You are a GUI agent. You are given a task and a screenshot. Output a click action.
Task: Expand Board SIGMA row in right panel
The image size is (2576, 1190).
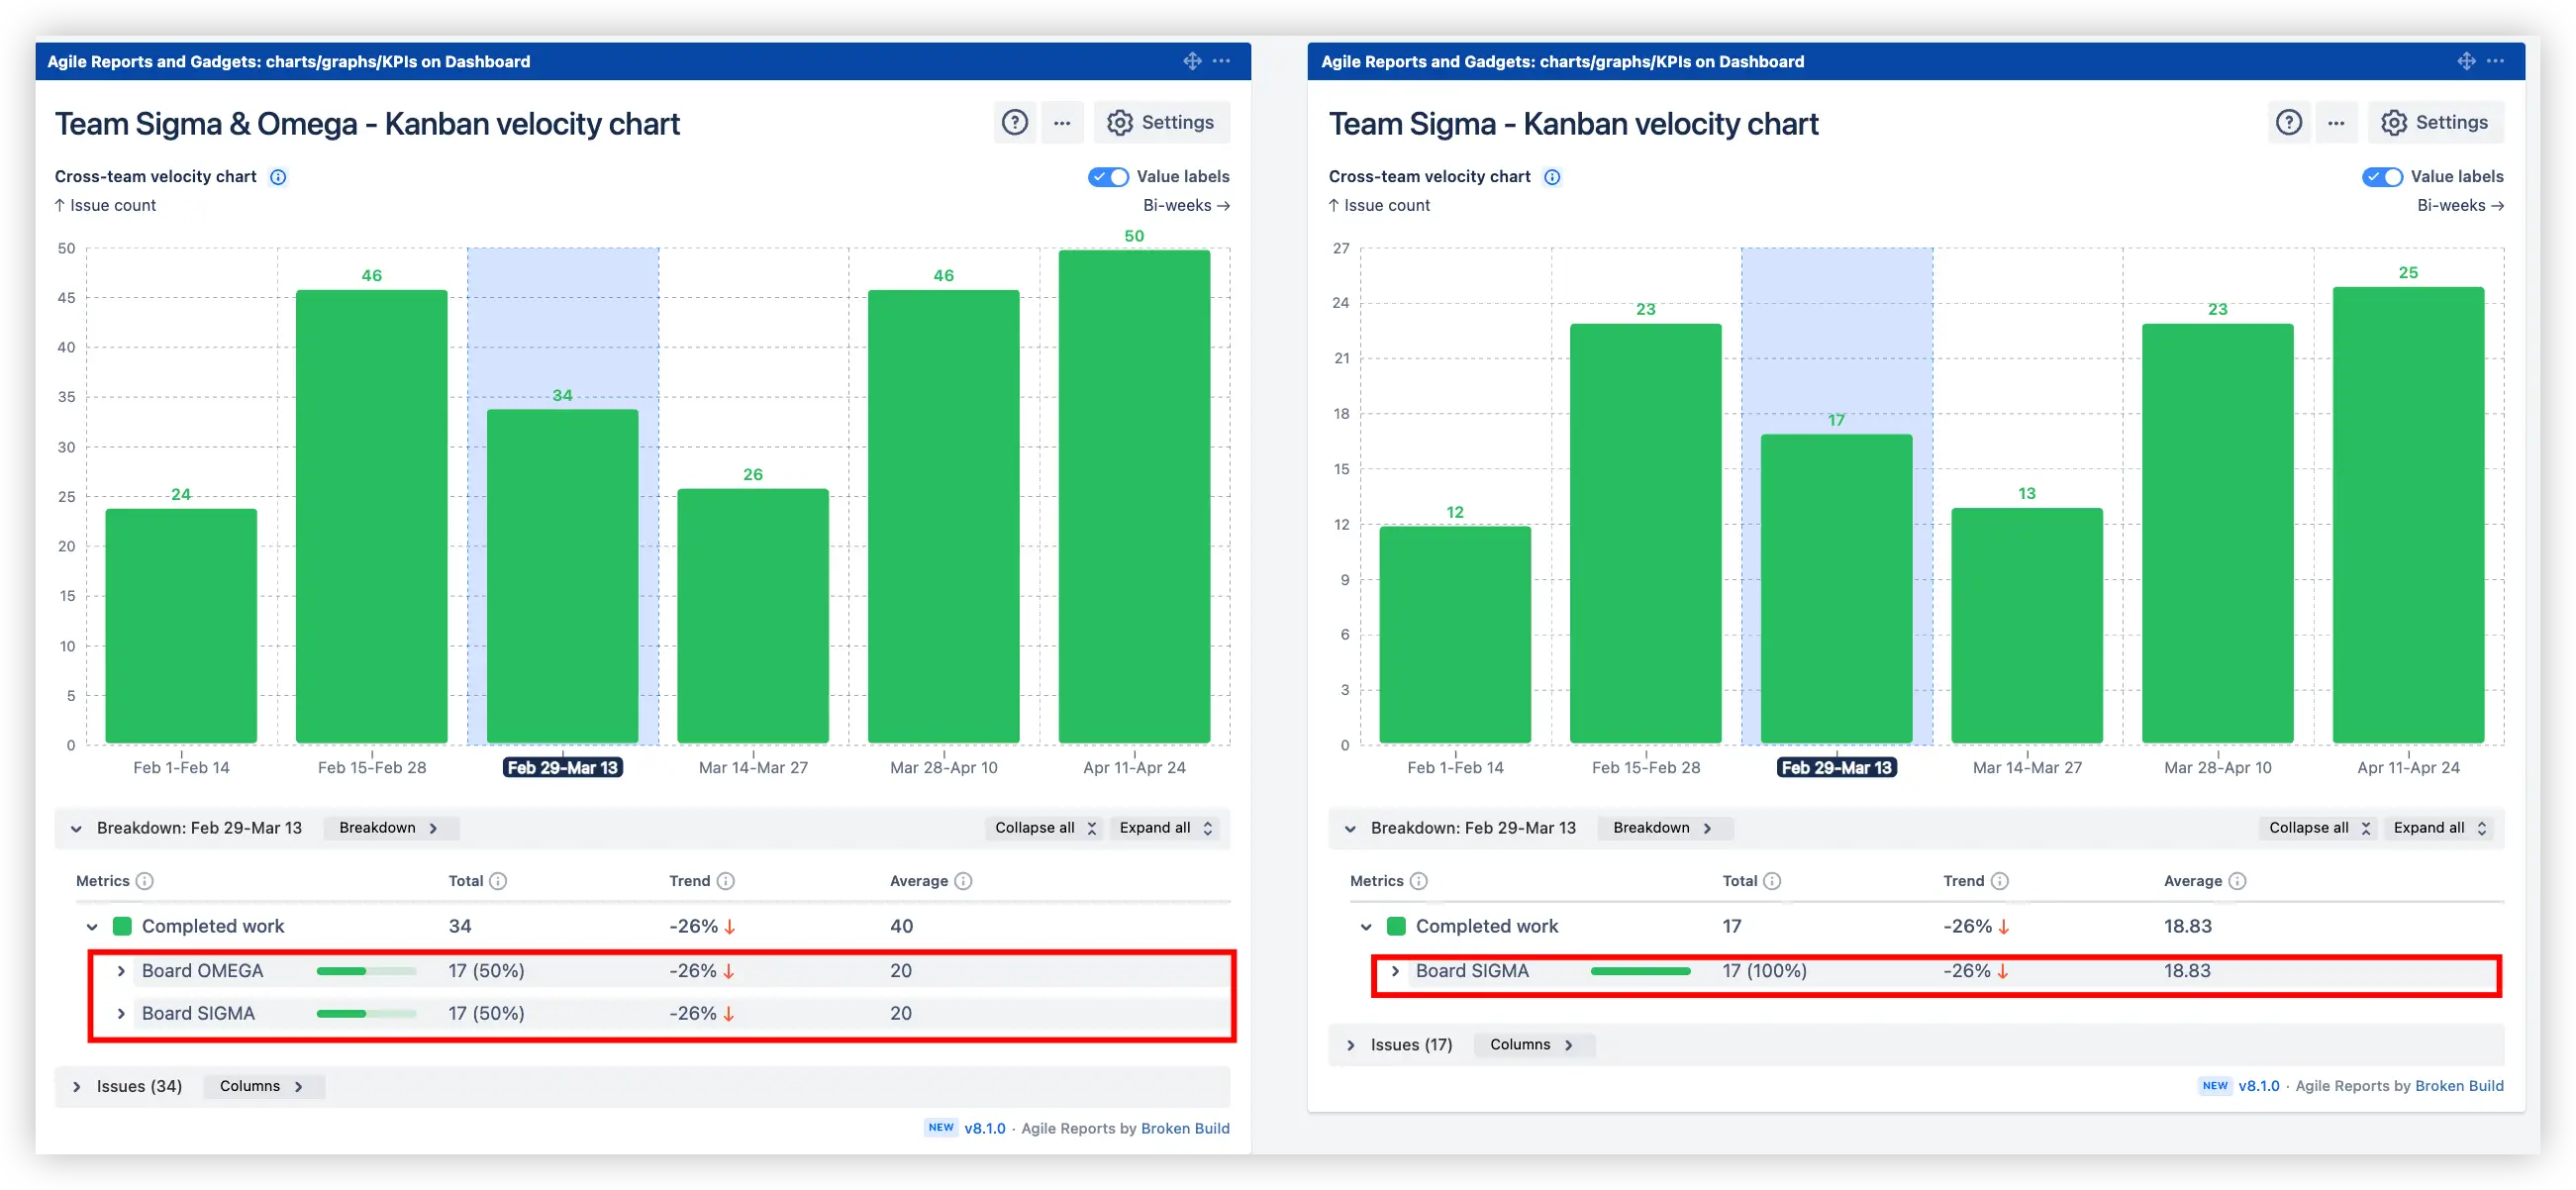coord(1395,971)
